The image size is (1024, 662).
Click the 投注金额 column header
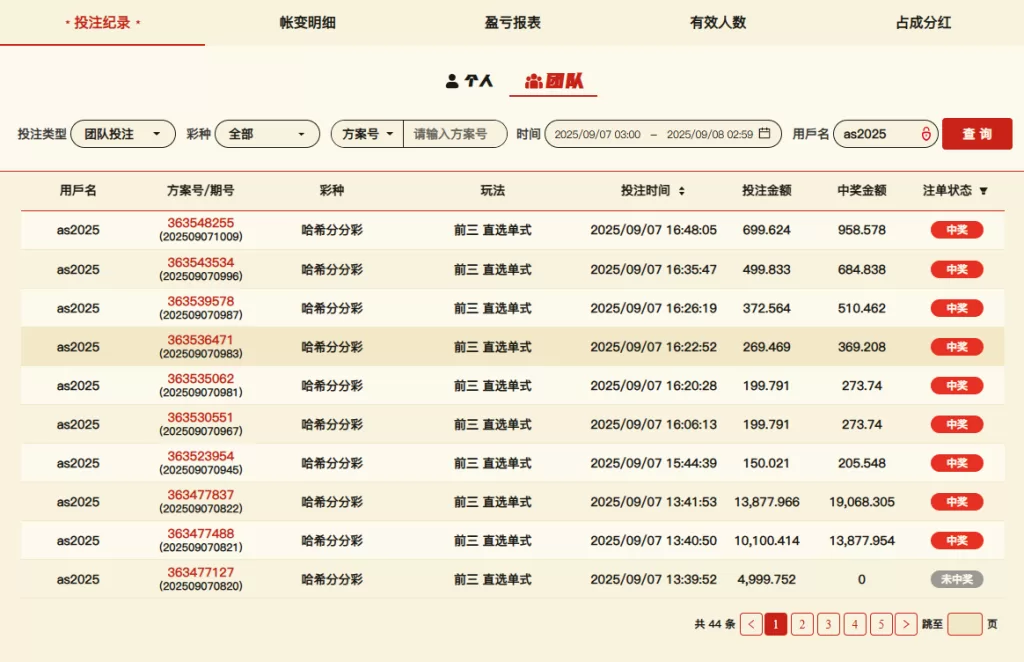click(x=766, y=191)
